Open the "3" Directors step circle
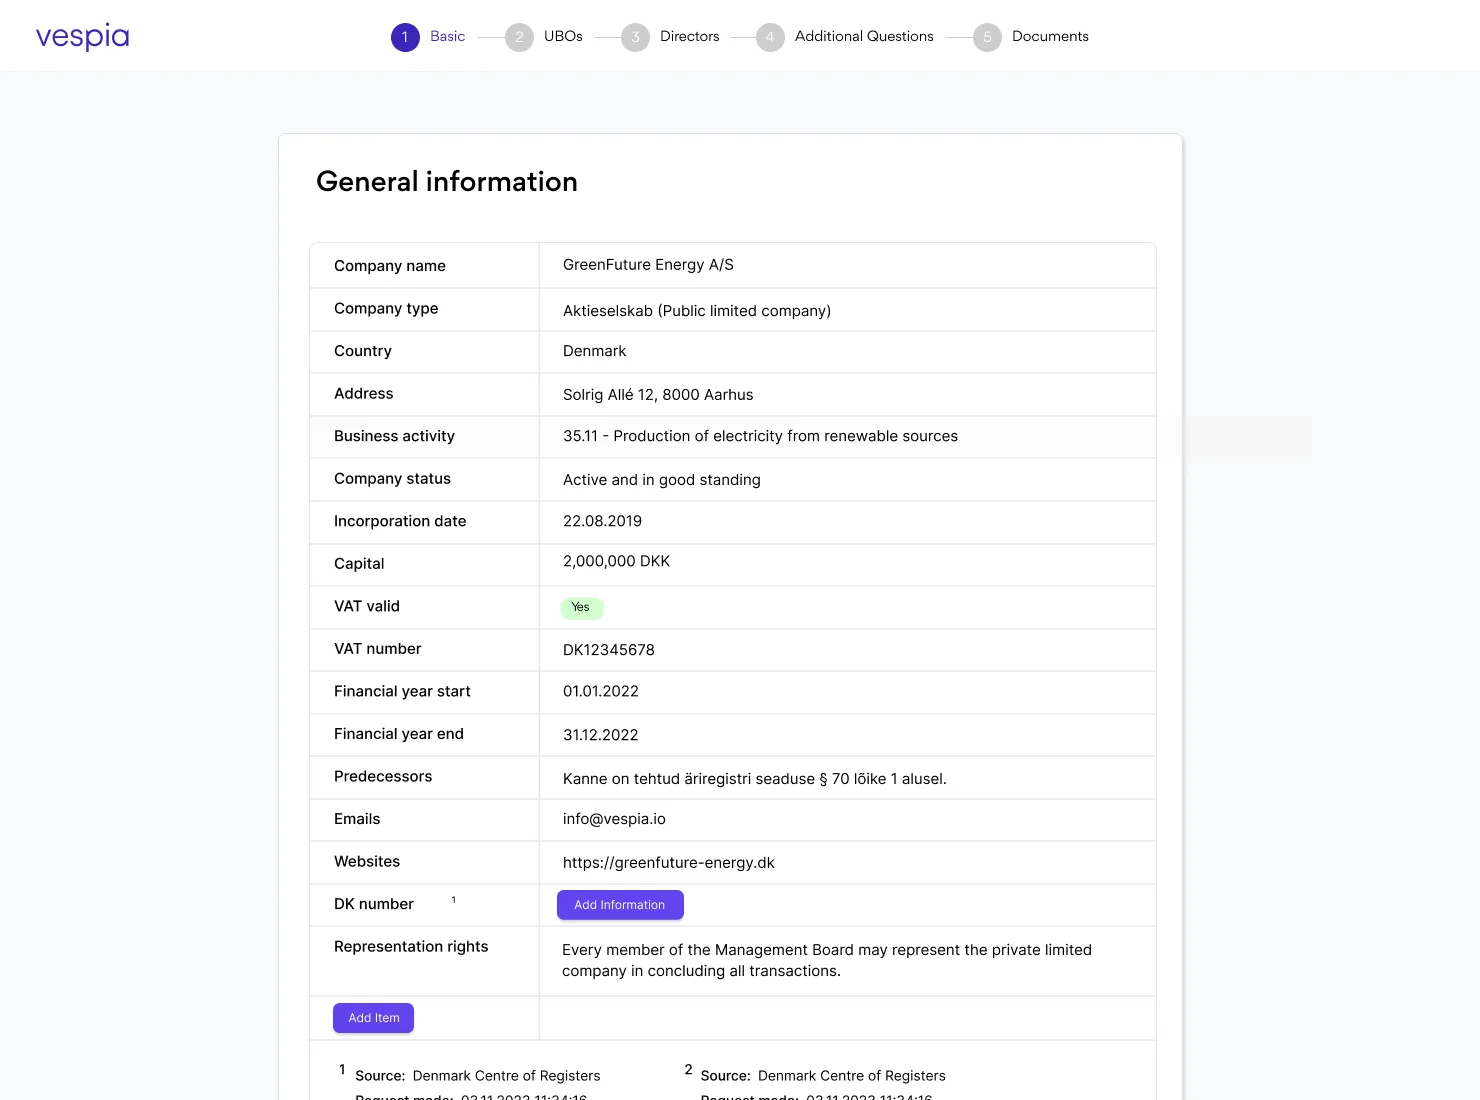Image resolution: width=1480 pixels, height=1100 pixels. pos(635,37)
